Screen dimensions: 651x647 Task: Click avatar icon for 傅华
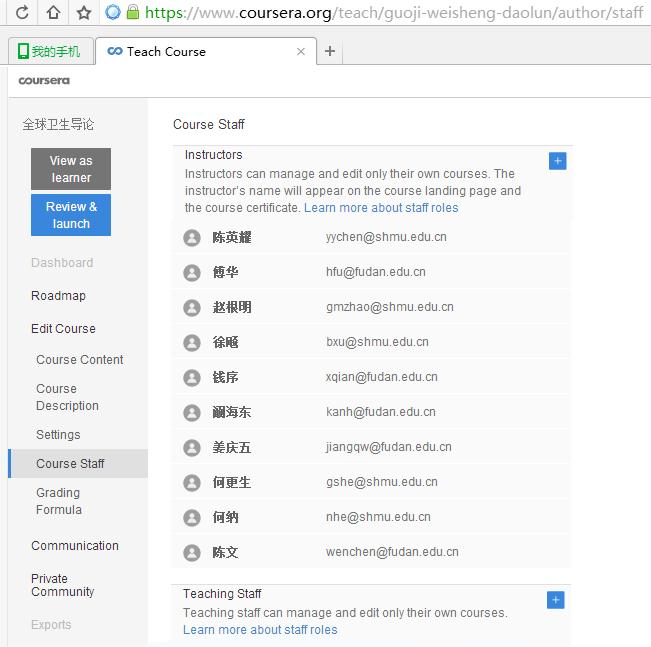click(192, 273)
